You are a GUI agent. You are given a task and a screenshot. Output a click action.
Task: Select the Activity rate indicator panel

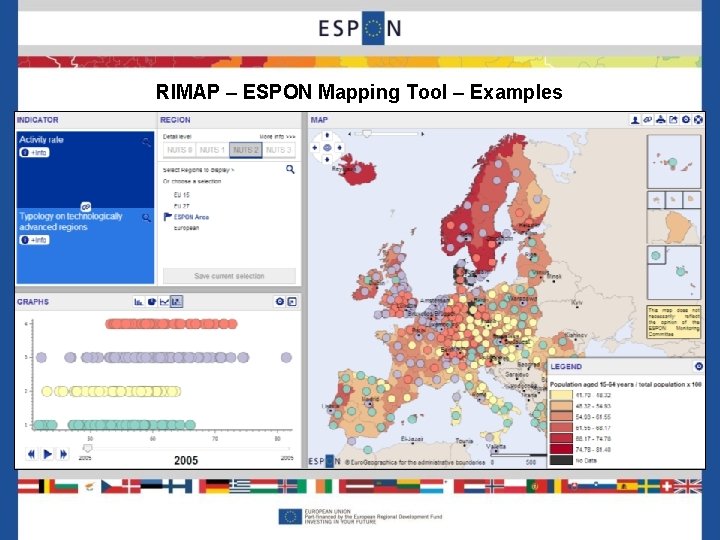85,169
